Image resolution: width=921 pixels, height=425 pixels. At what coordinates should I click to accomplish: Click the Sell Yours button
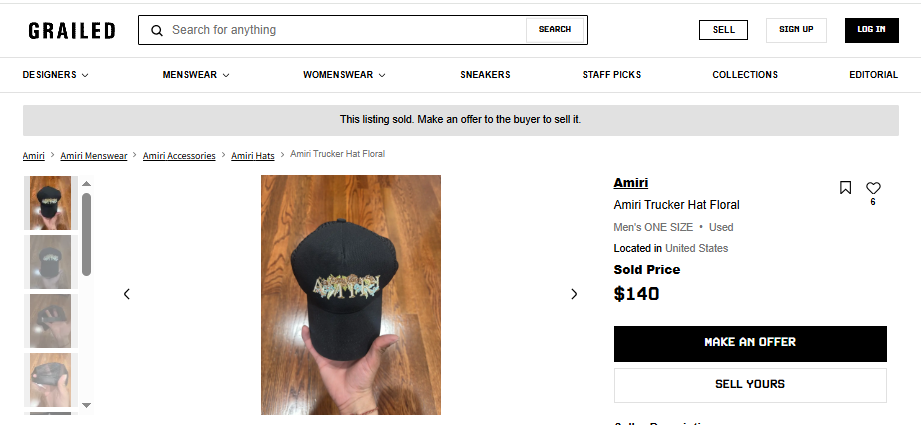click(x=750, y=384)
